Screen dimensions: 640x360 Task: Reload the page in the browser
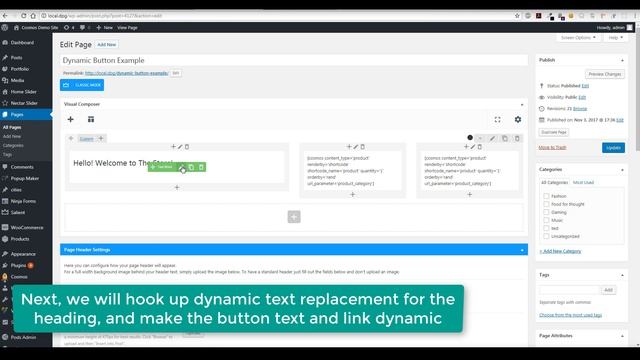click(x=23, y=16)
